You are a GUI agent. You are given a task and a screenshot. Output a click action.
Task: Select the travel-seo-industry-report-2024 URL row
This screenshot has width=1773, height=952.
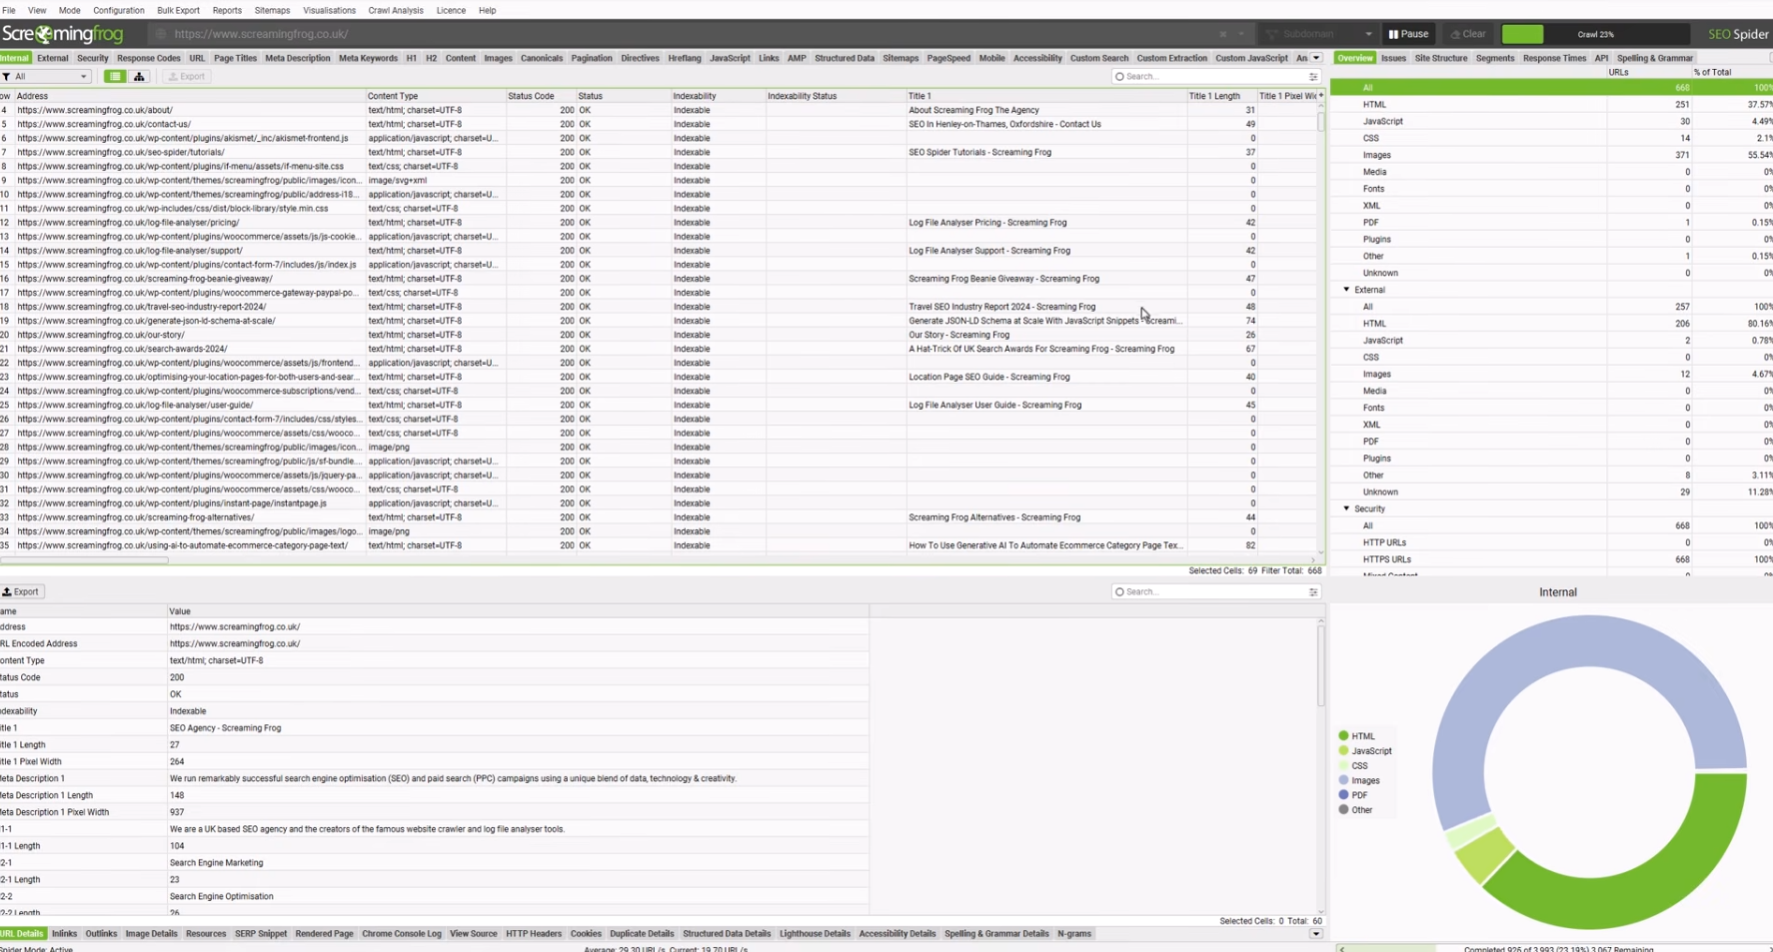660,307
